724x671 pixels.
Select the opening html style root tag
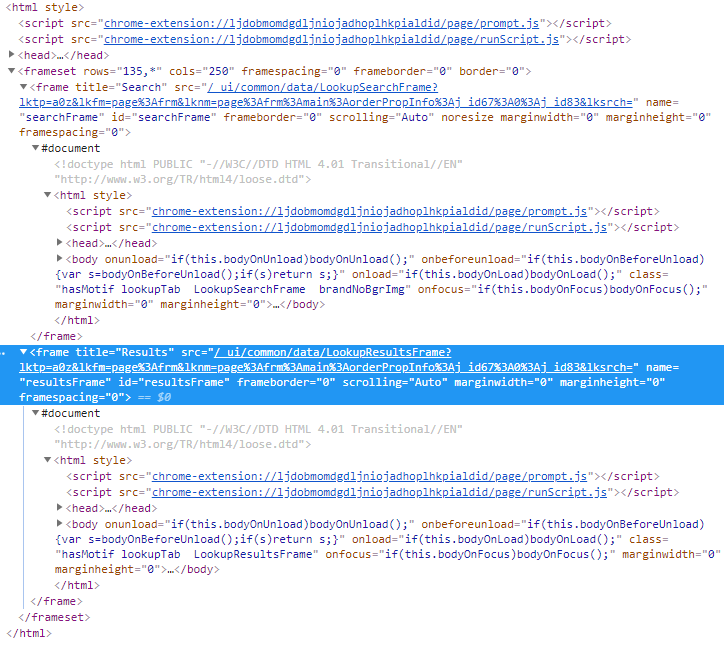(45, 7)
